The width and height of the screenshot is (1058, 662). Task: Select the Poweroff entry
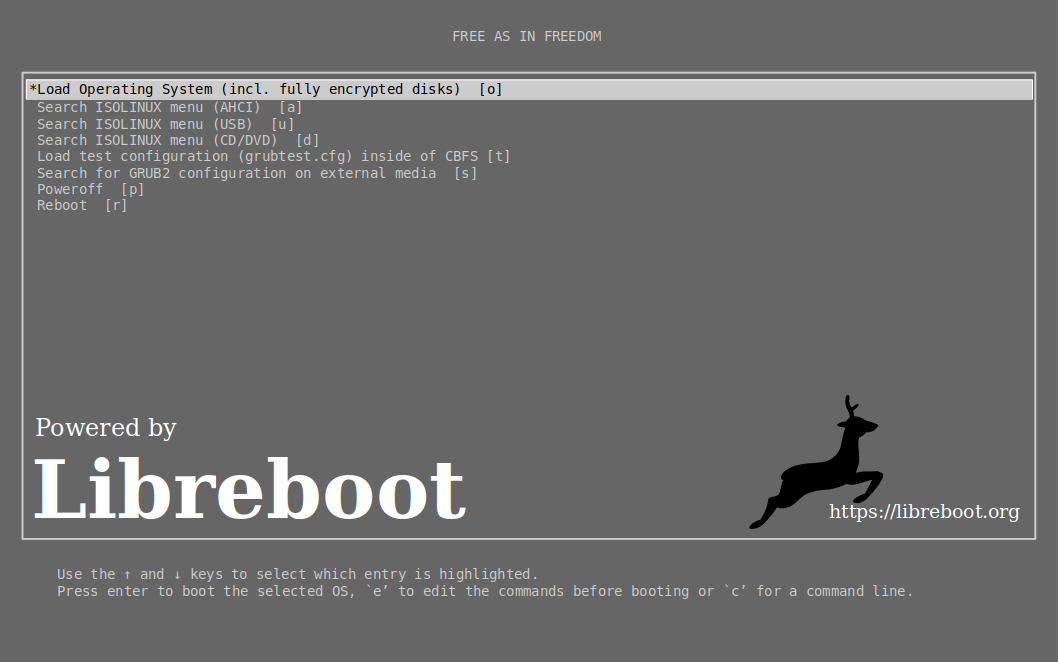pos(90,190)
